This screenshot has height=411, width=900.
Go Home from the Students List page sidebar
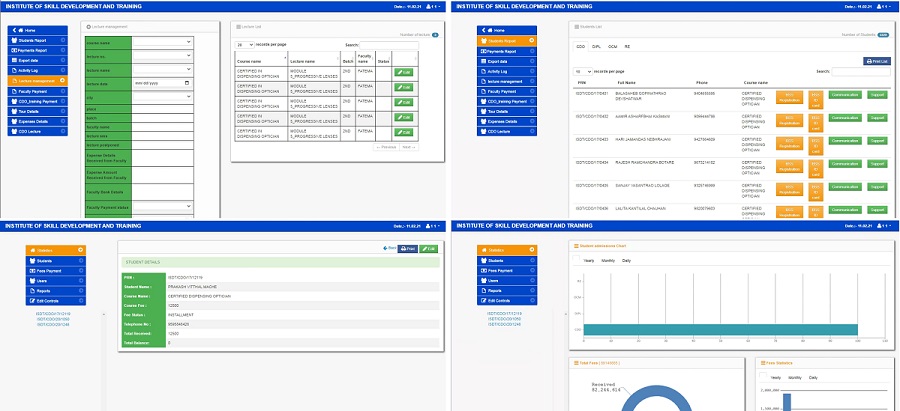(507, 30)
